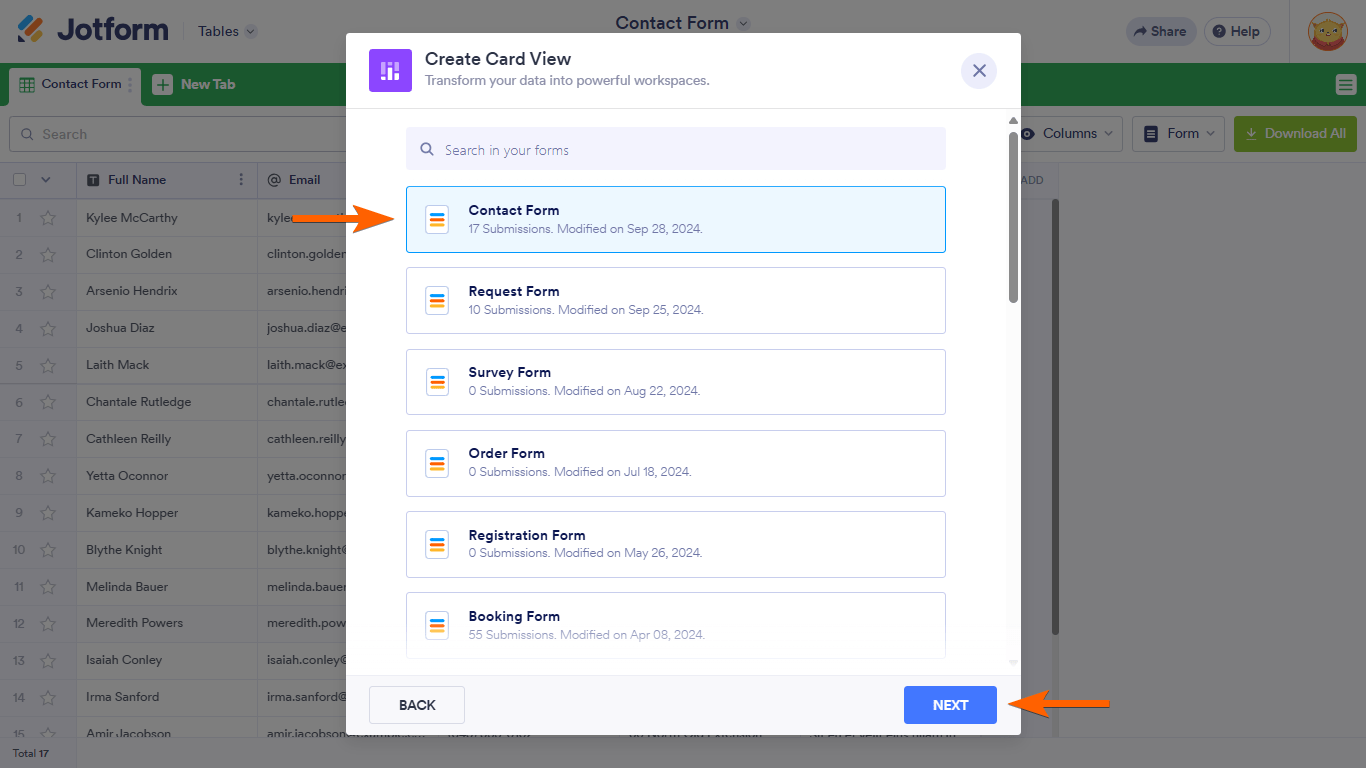Star the Cathleen Reilly row

[47, 439]
